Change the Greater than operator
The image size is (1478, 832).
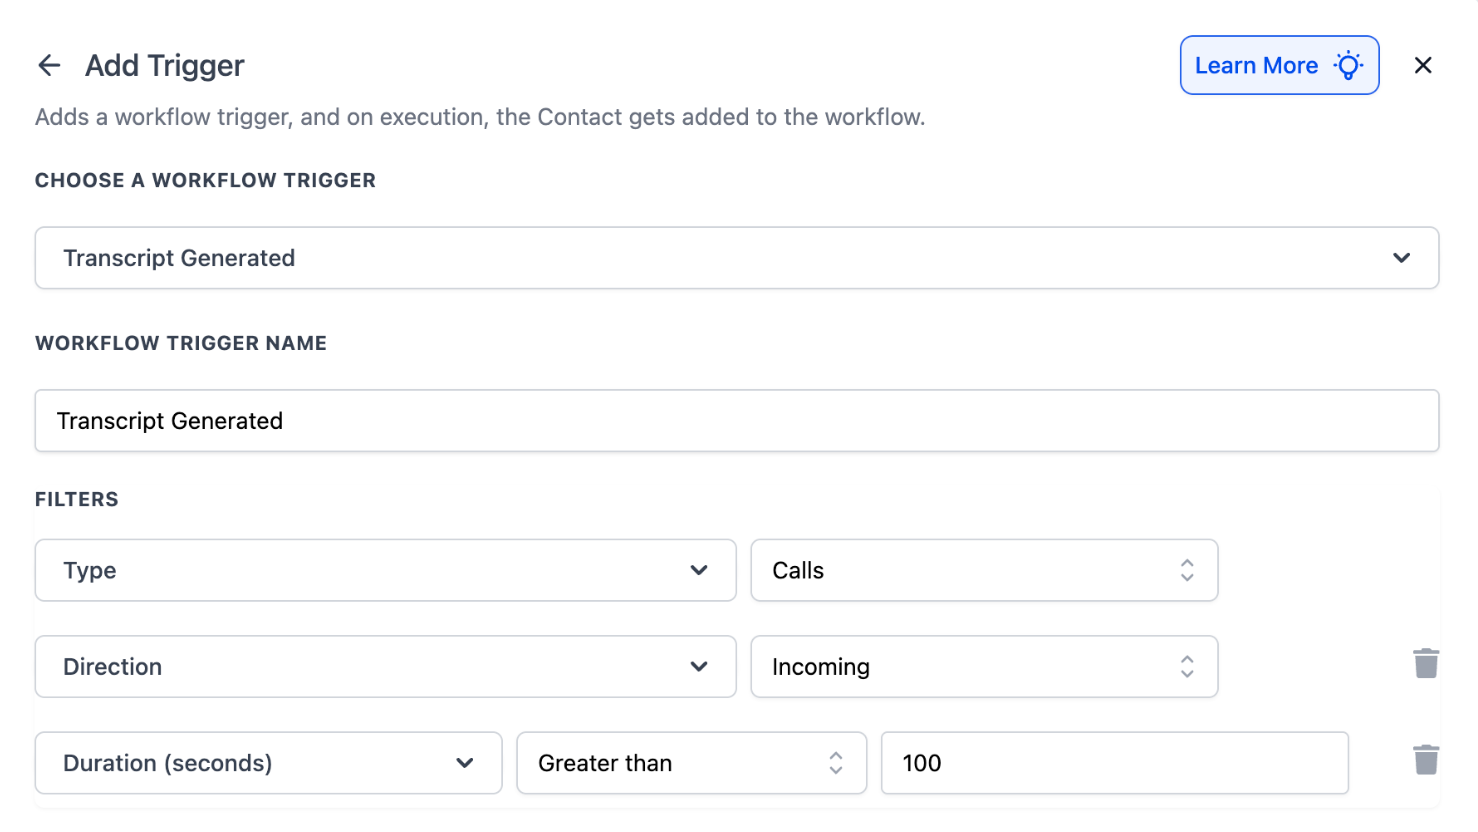(x=690, y=763)
